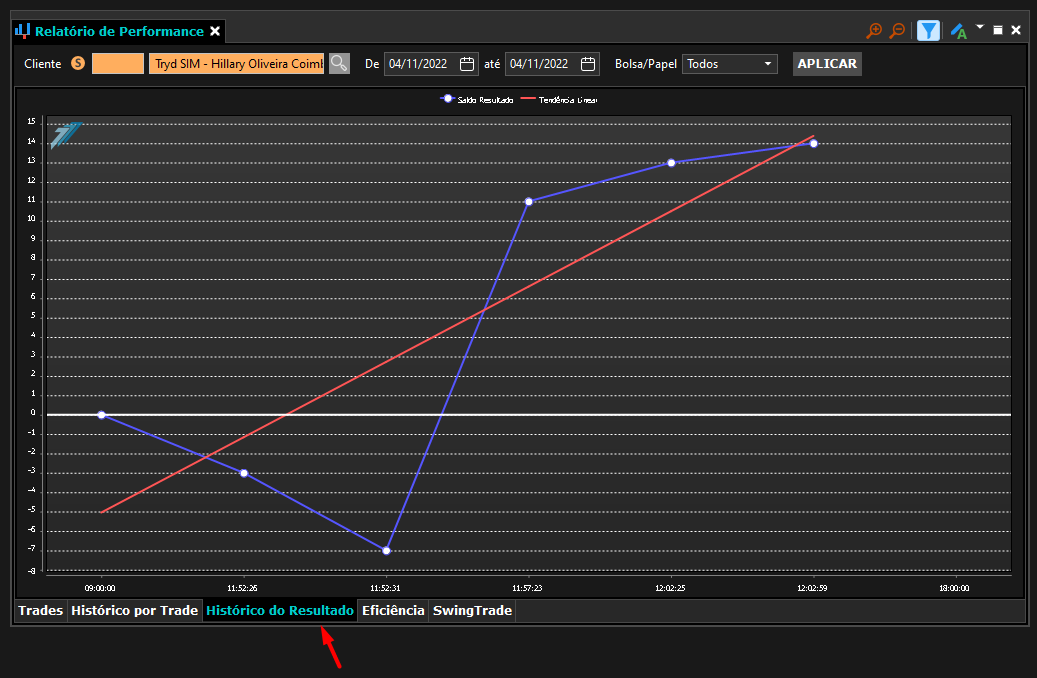
Task: Open the small dropdown arrow beside the pencil icon
Action: point(980,27)
